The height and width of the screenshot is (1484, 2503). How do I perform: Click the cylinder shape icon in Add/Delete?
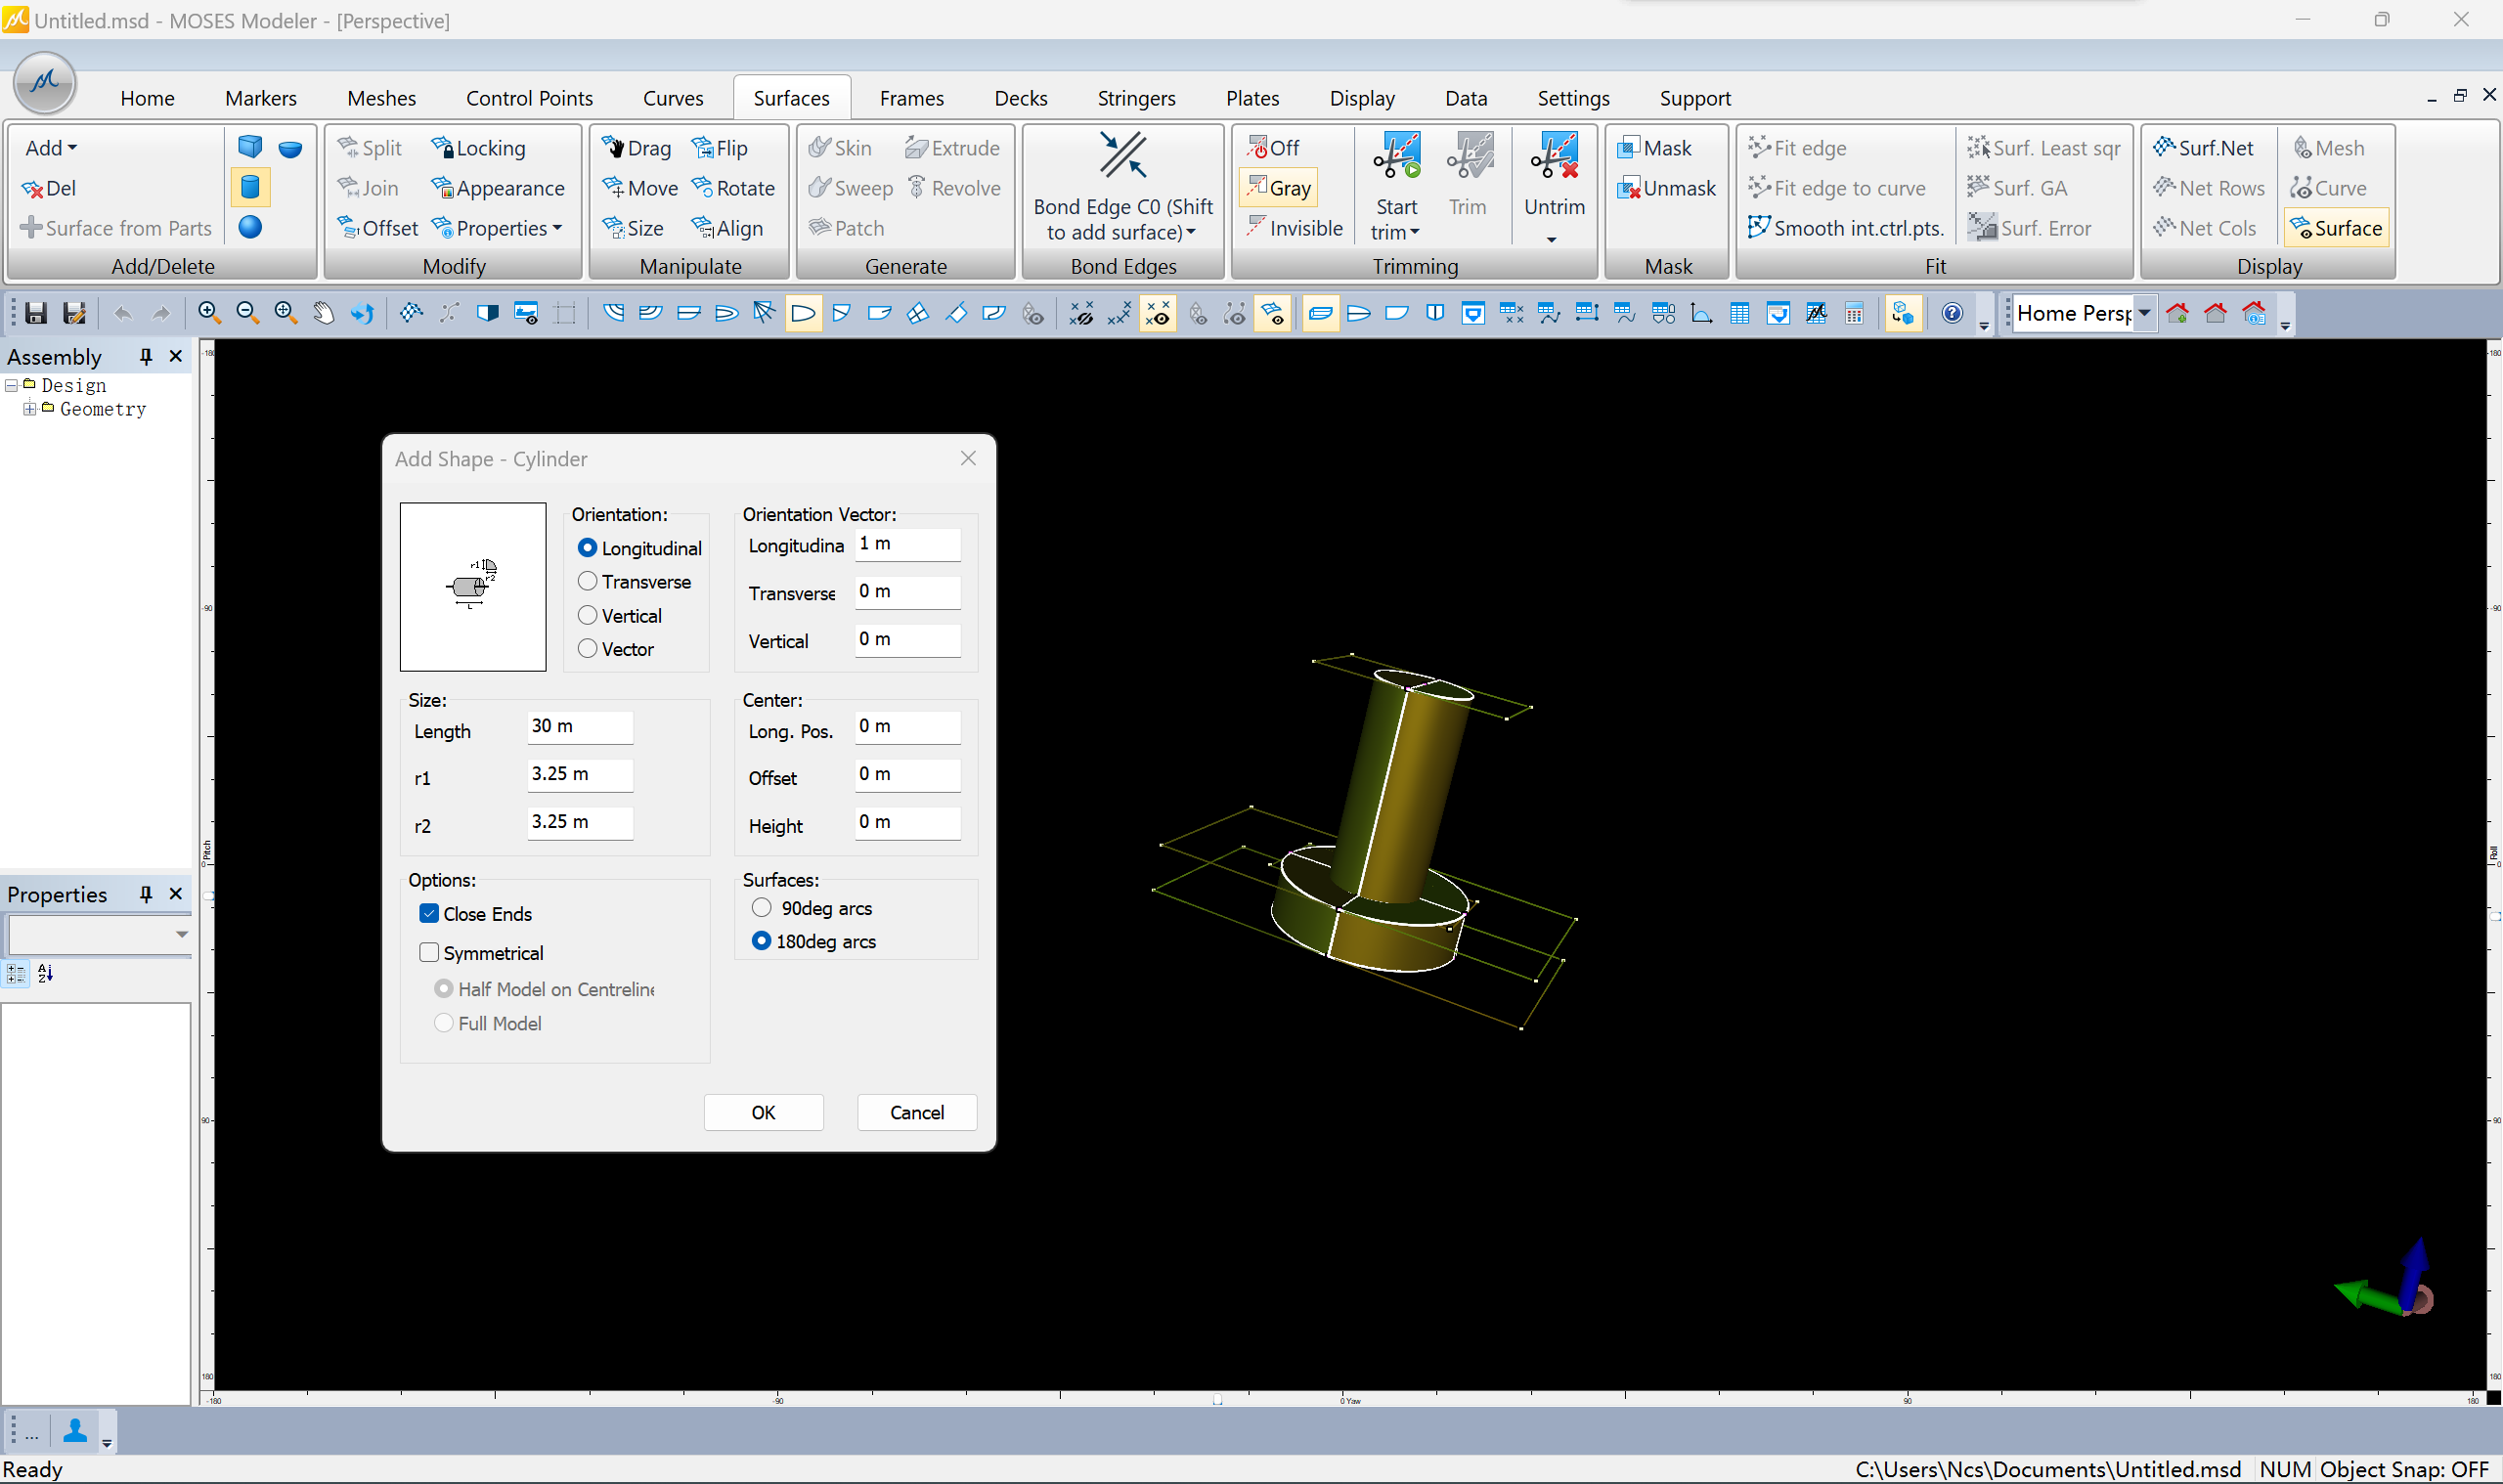[x=250, y=187]
